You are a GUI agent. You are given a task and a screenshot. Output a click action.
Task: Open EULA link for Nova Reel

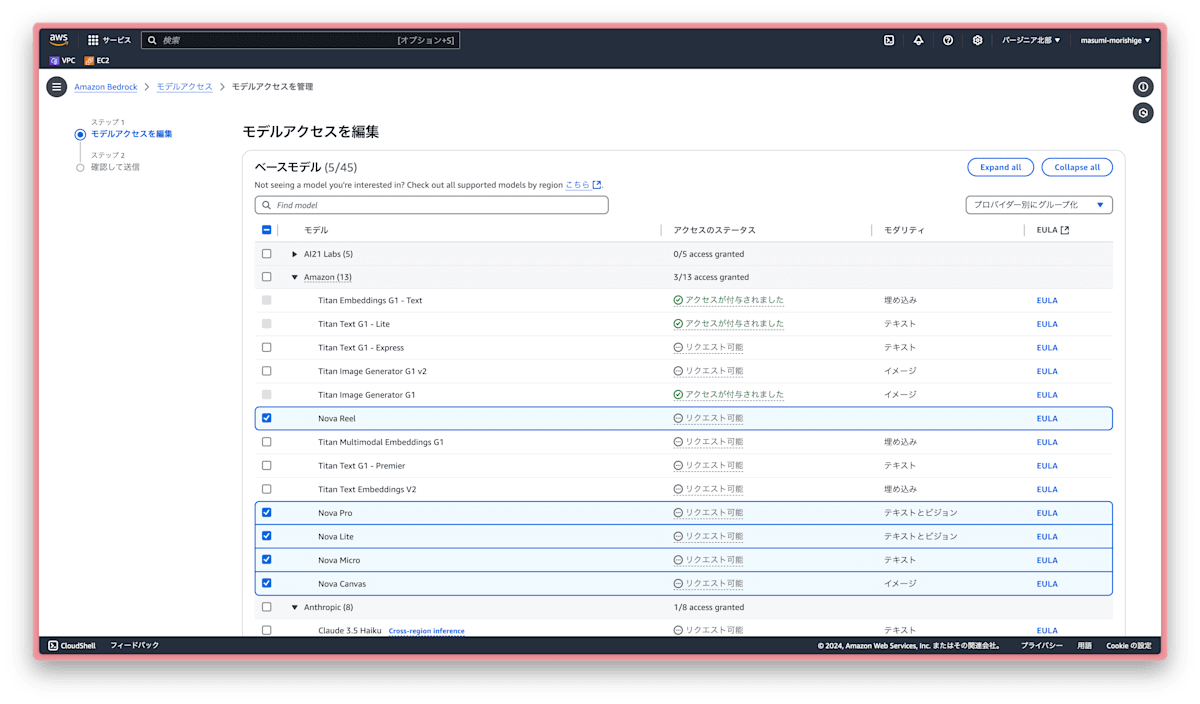1047,418
